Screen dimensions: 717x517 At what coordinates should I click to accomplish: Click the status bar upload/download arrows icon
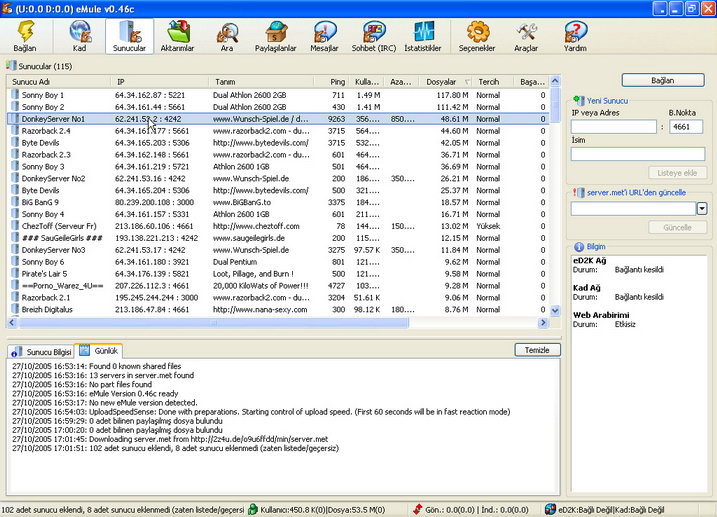tap(417, 509)
